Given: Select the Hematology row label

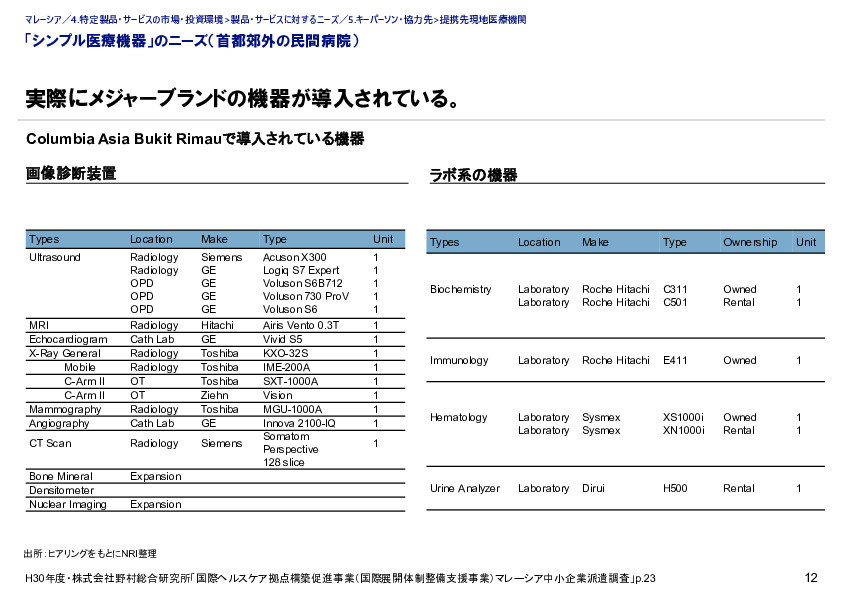Looking at the screenshot, I should [x=458, y=417].
